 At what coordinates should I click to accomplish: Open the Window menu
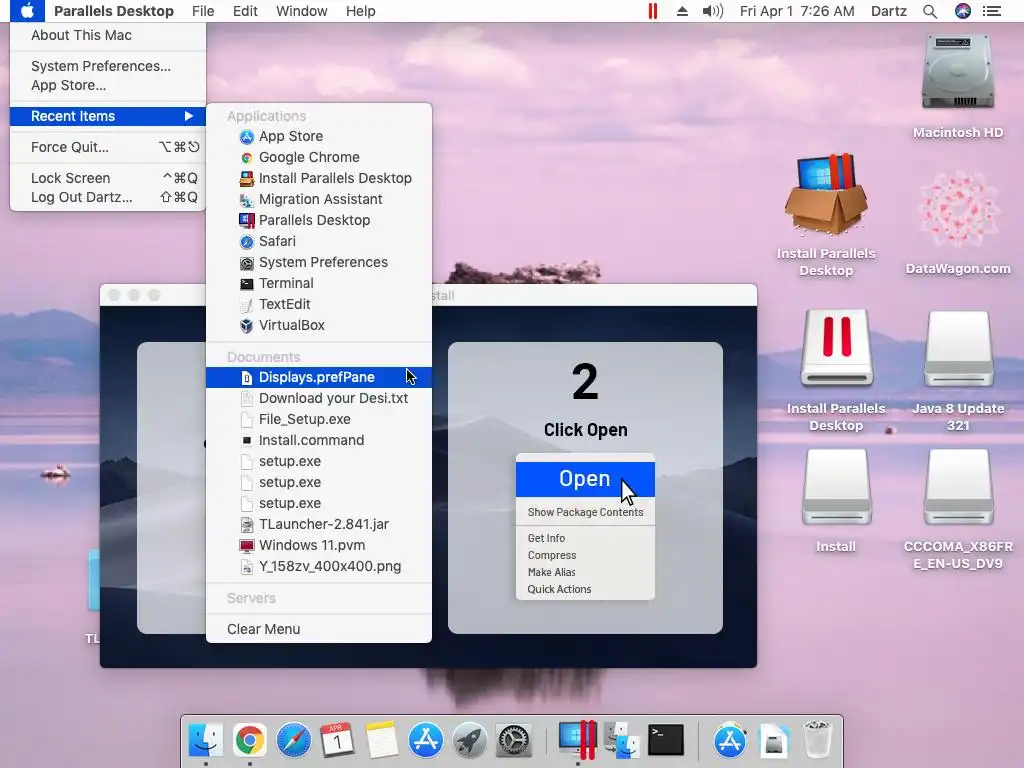coord(302,11)
